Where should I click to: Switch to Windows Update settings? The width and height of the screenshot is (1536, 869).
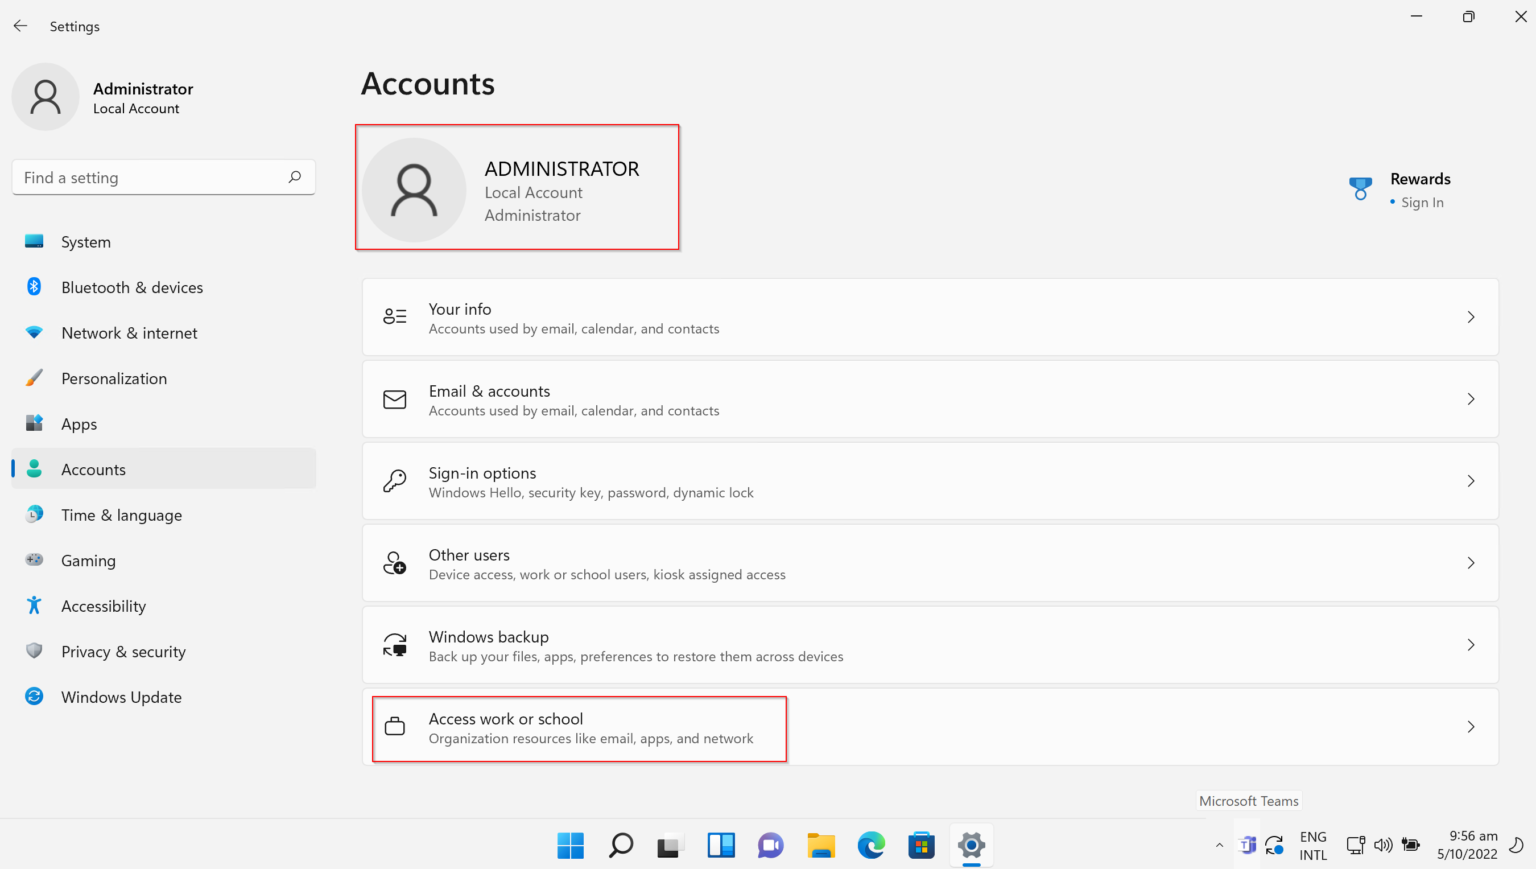(120, 696)
